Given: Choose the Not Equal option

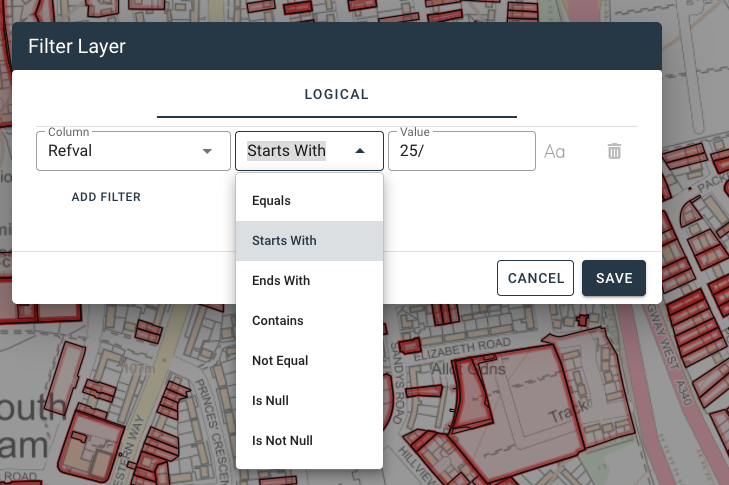Looking at the screenshot, I should 280,361.
